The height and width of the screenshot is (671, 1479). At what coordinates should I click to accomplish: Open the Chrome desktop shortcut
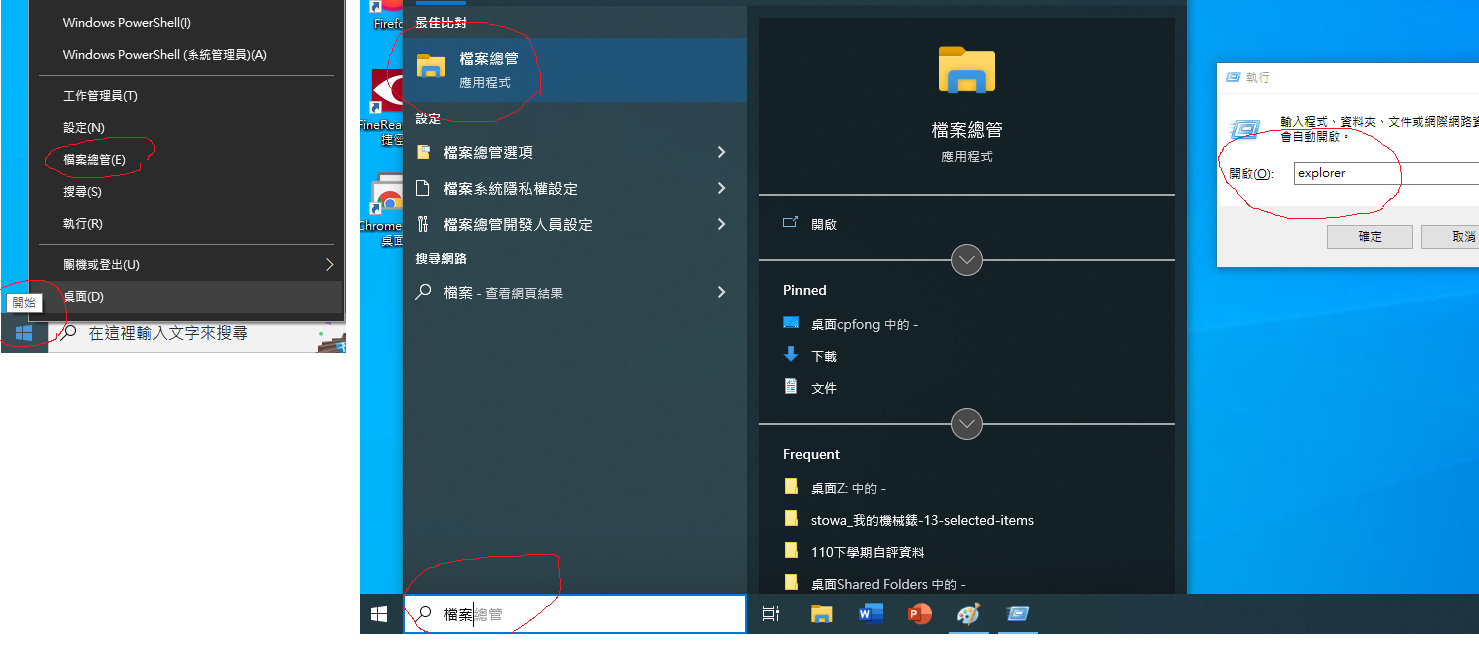(385, 200)
